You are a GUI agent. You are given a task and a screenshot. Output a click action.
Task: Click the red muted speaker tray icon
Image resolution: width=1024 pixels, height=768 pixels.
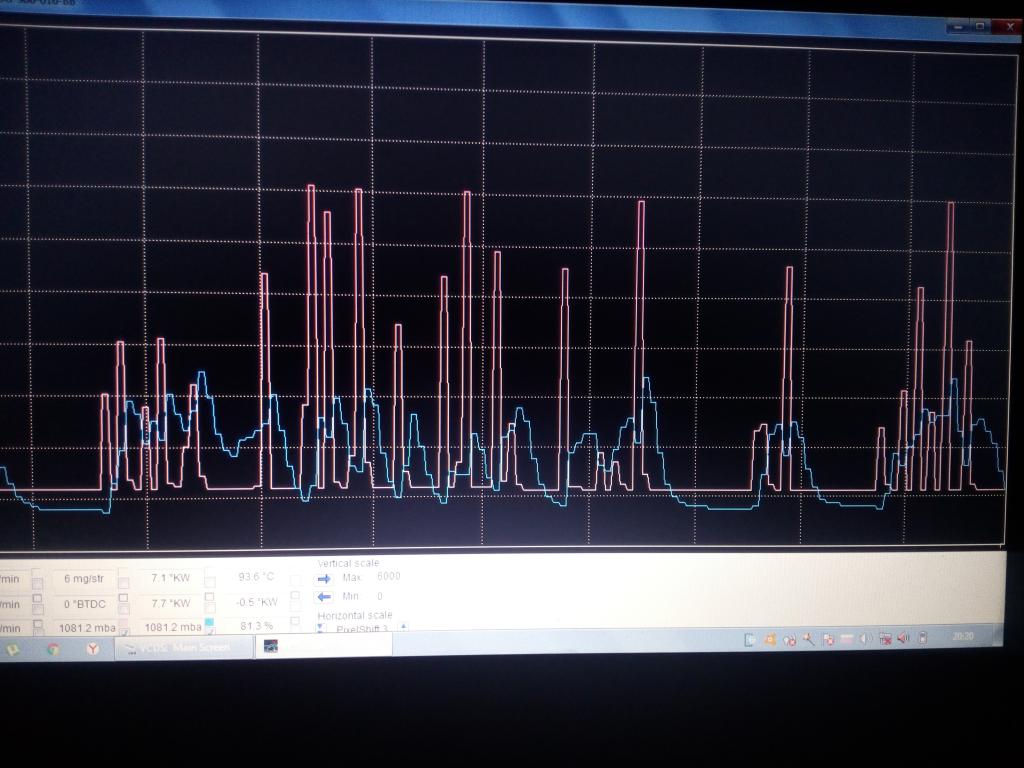click(904, 638)
